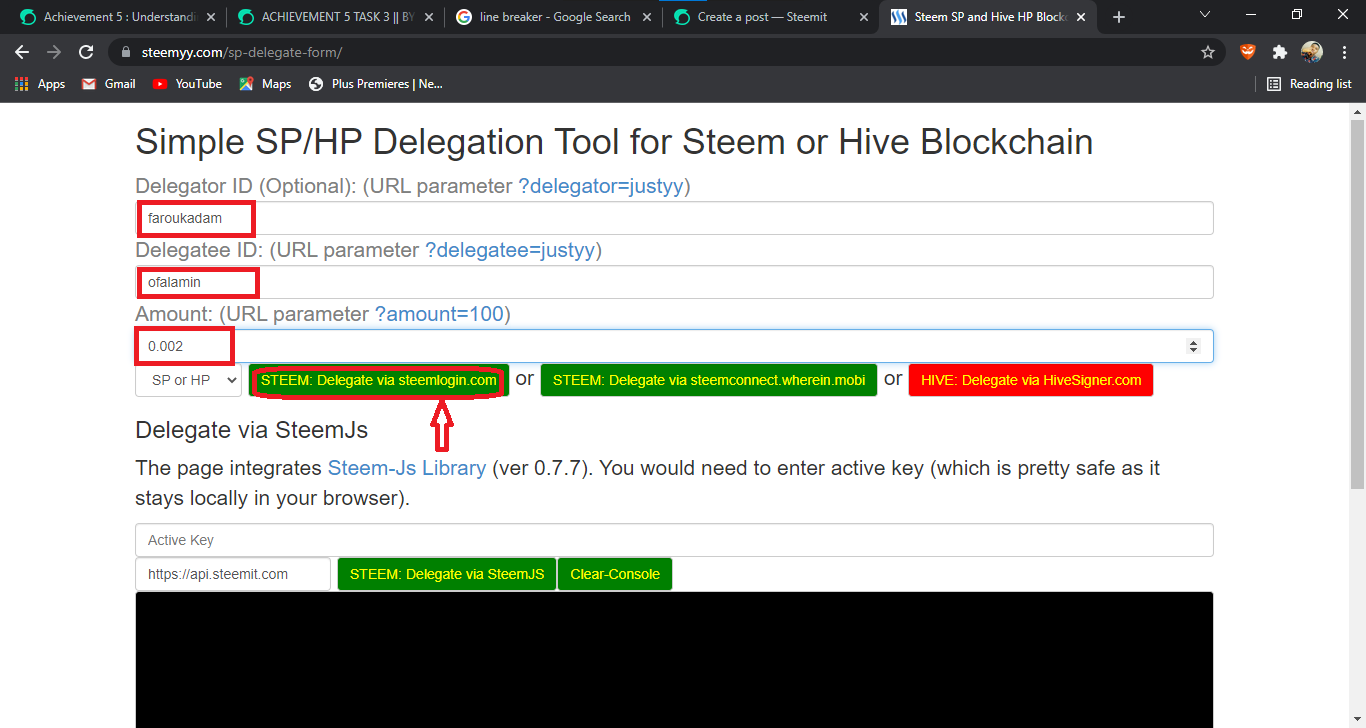Click STEEM: Delegate via steemlogin.com
The height and width of the screenshot is (728, 1366).
pyautogui.click(x=379, y=380)
